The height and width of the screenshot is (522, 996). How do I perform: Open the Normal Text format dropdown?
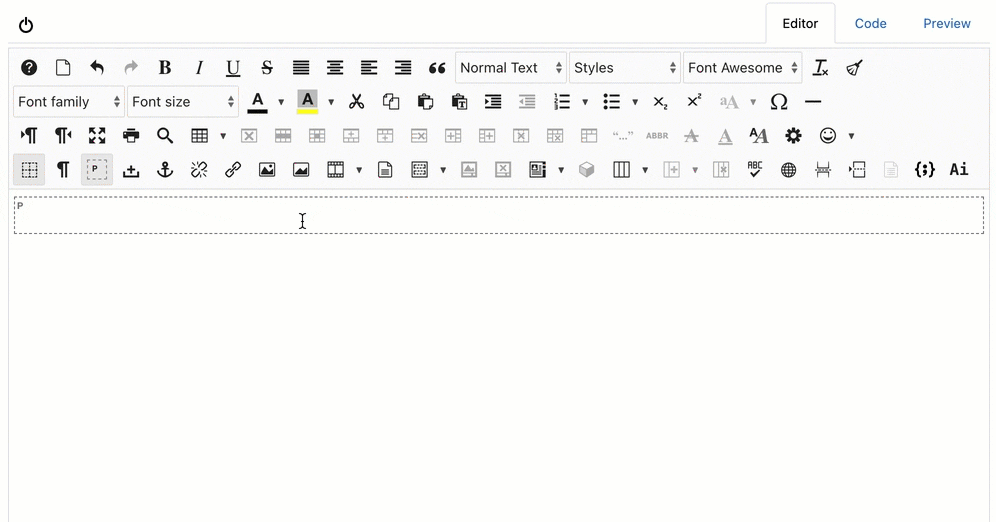[x=511, y=68]
